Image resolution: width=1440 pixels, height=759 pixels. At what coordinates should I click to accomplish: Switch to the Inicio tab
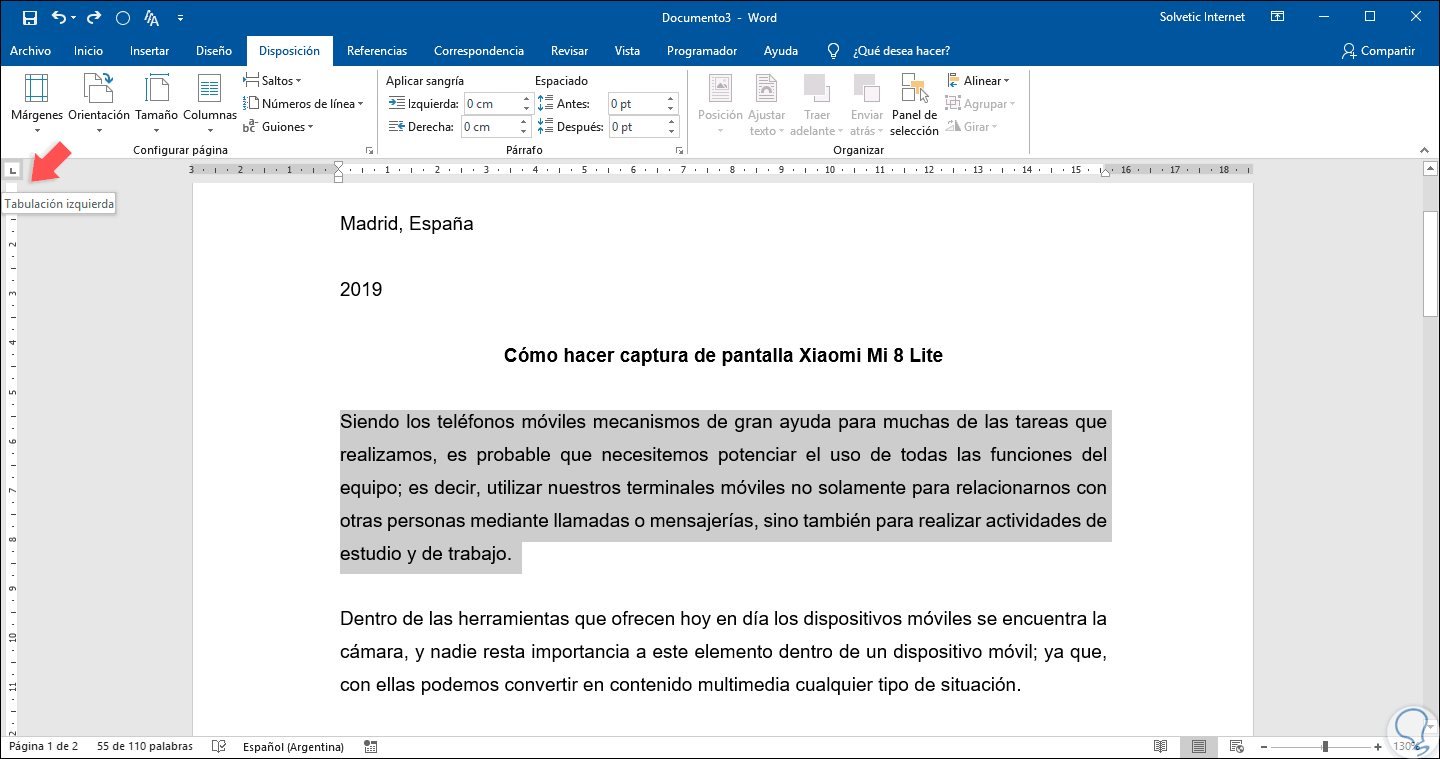88,51
